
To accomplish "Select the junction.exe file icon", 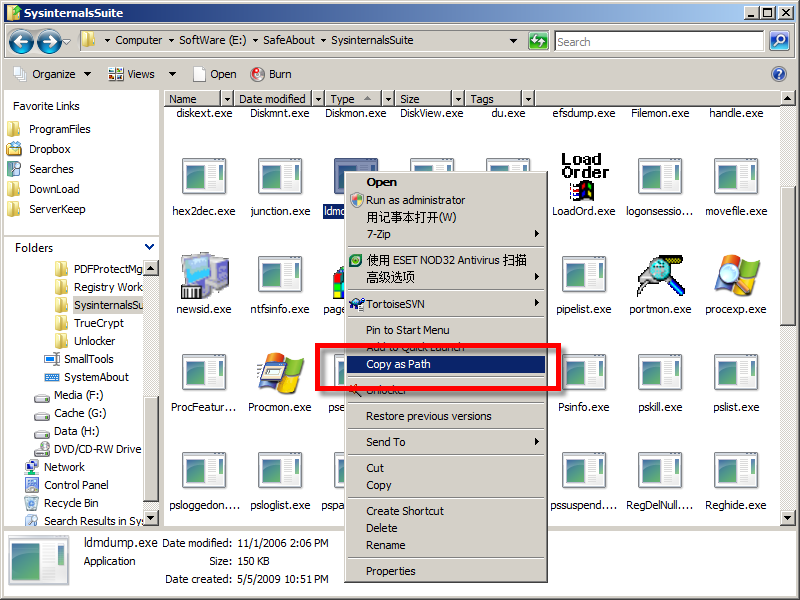I will click(280, 176).
